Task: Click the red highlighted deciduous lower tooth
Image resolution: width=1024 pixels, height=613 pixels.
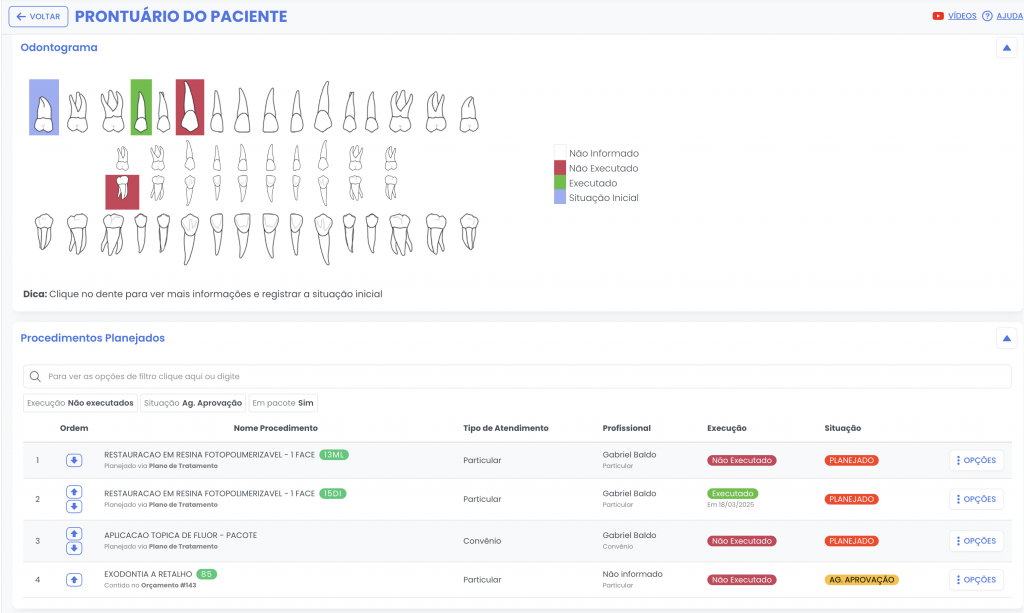Action: click(122, 191)
